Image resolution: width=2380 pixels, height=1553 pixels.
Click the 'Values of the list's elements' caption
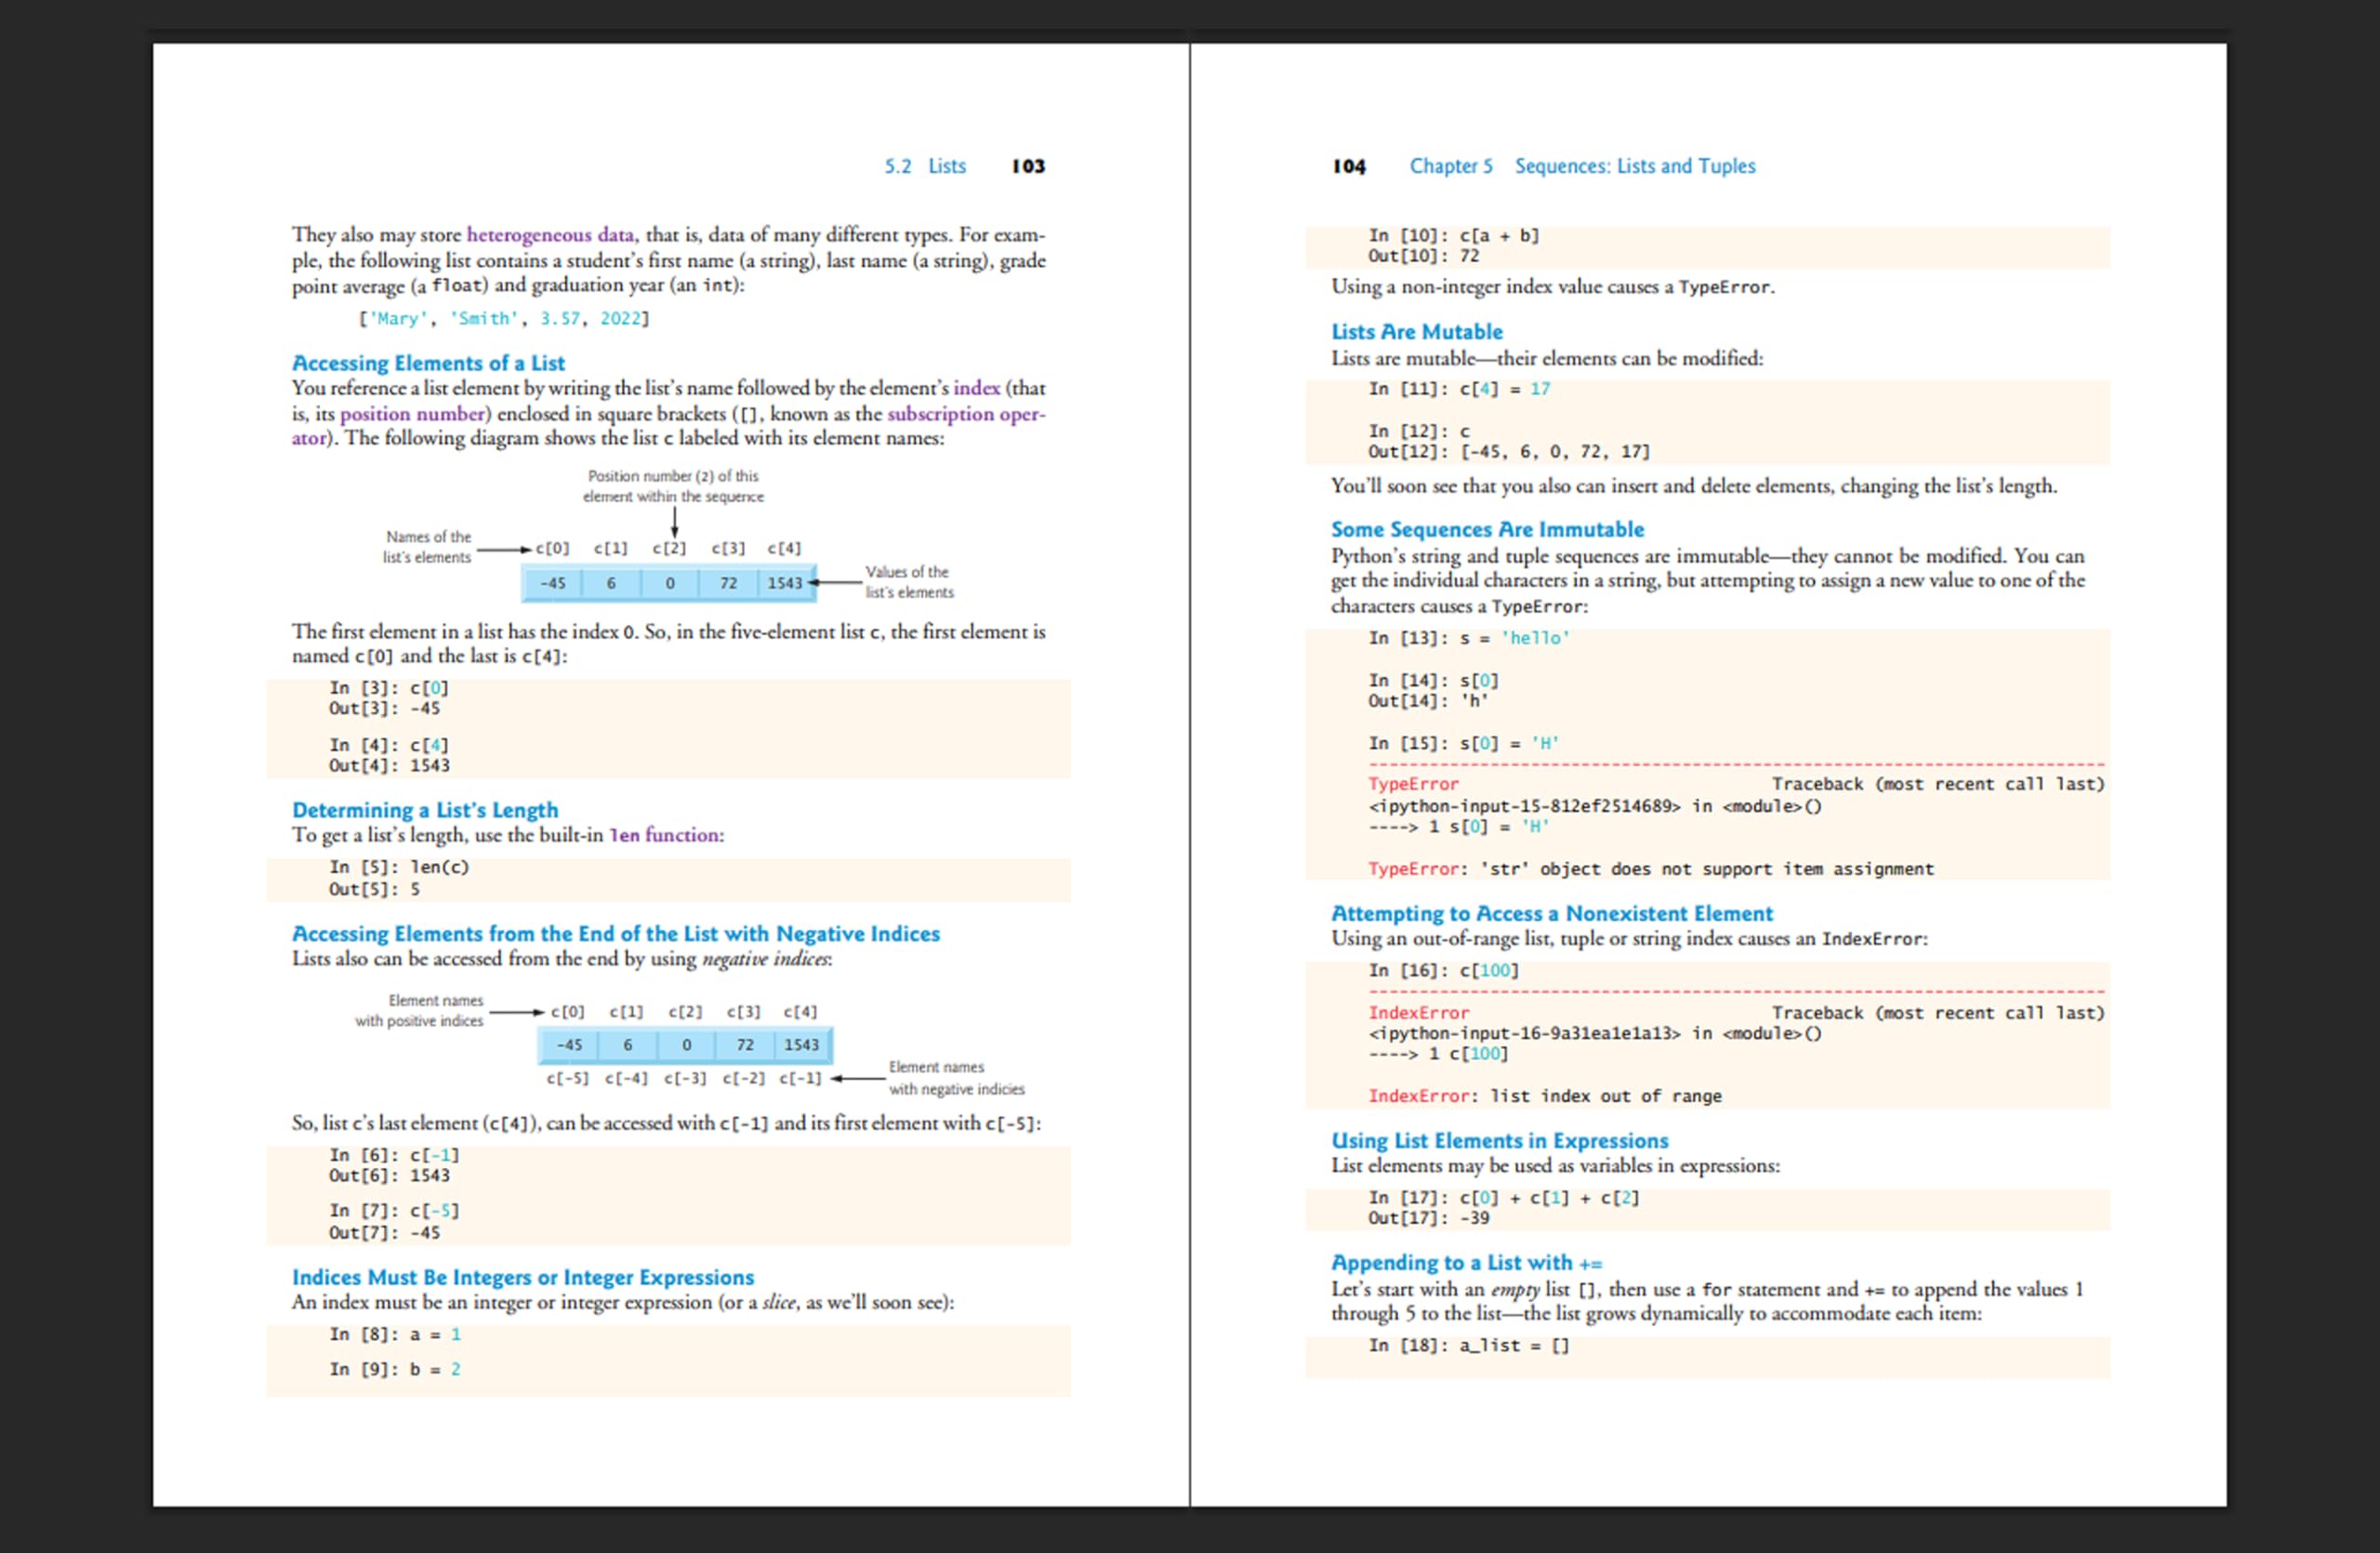click(x=909, y=582)
